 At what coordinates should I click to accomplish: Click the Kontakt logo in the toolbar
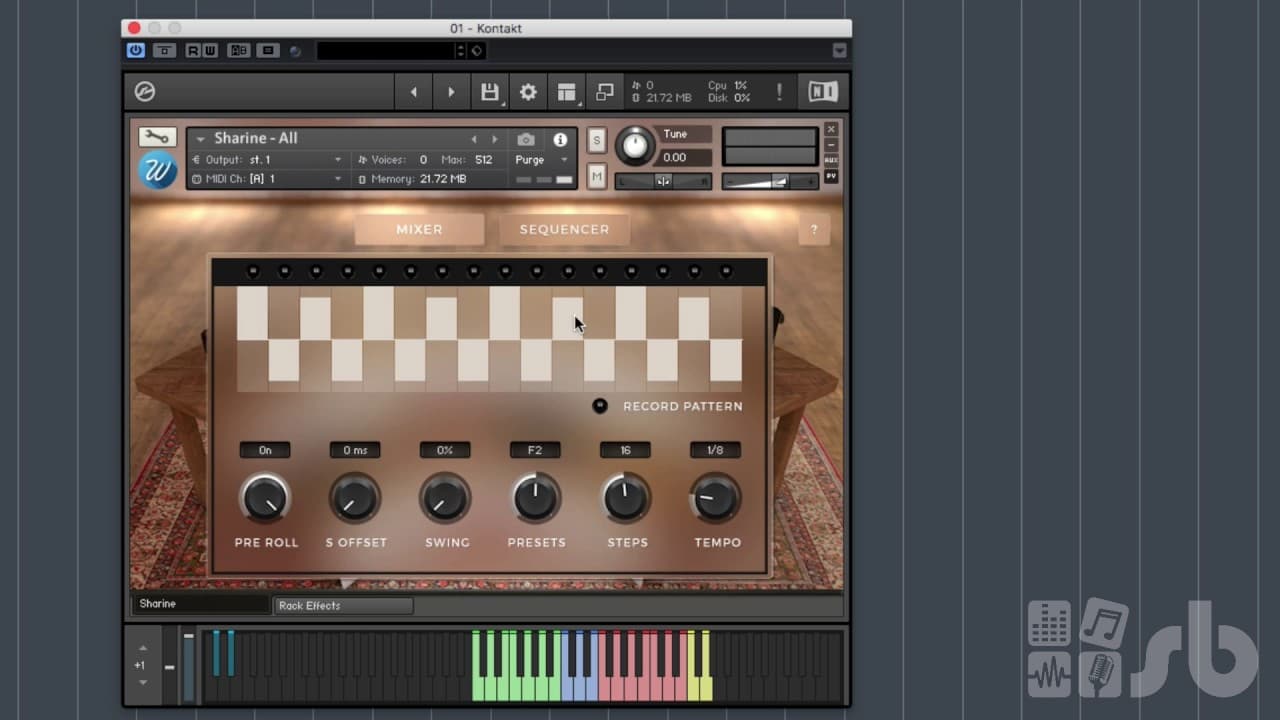(x=145, y=92)
